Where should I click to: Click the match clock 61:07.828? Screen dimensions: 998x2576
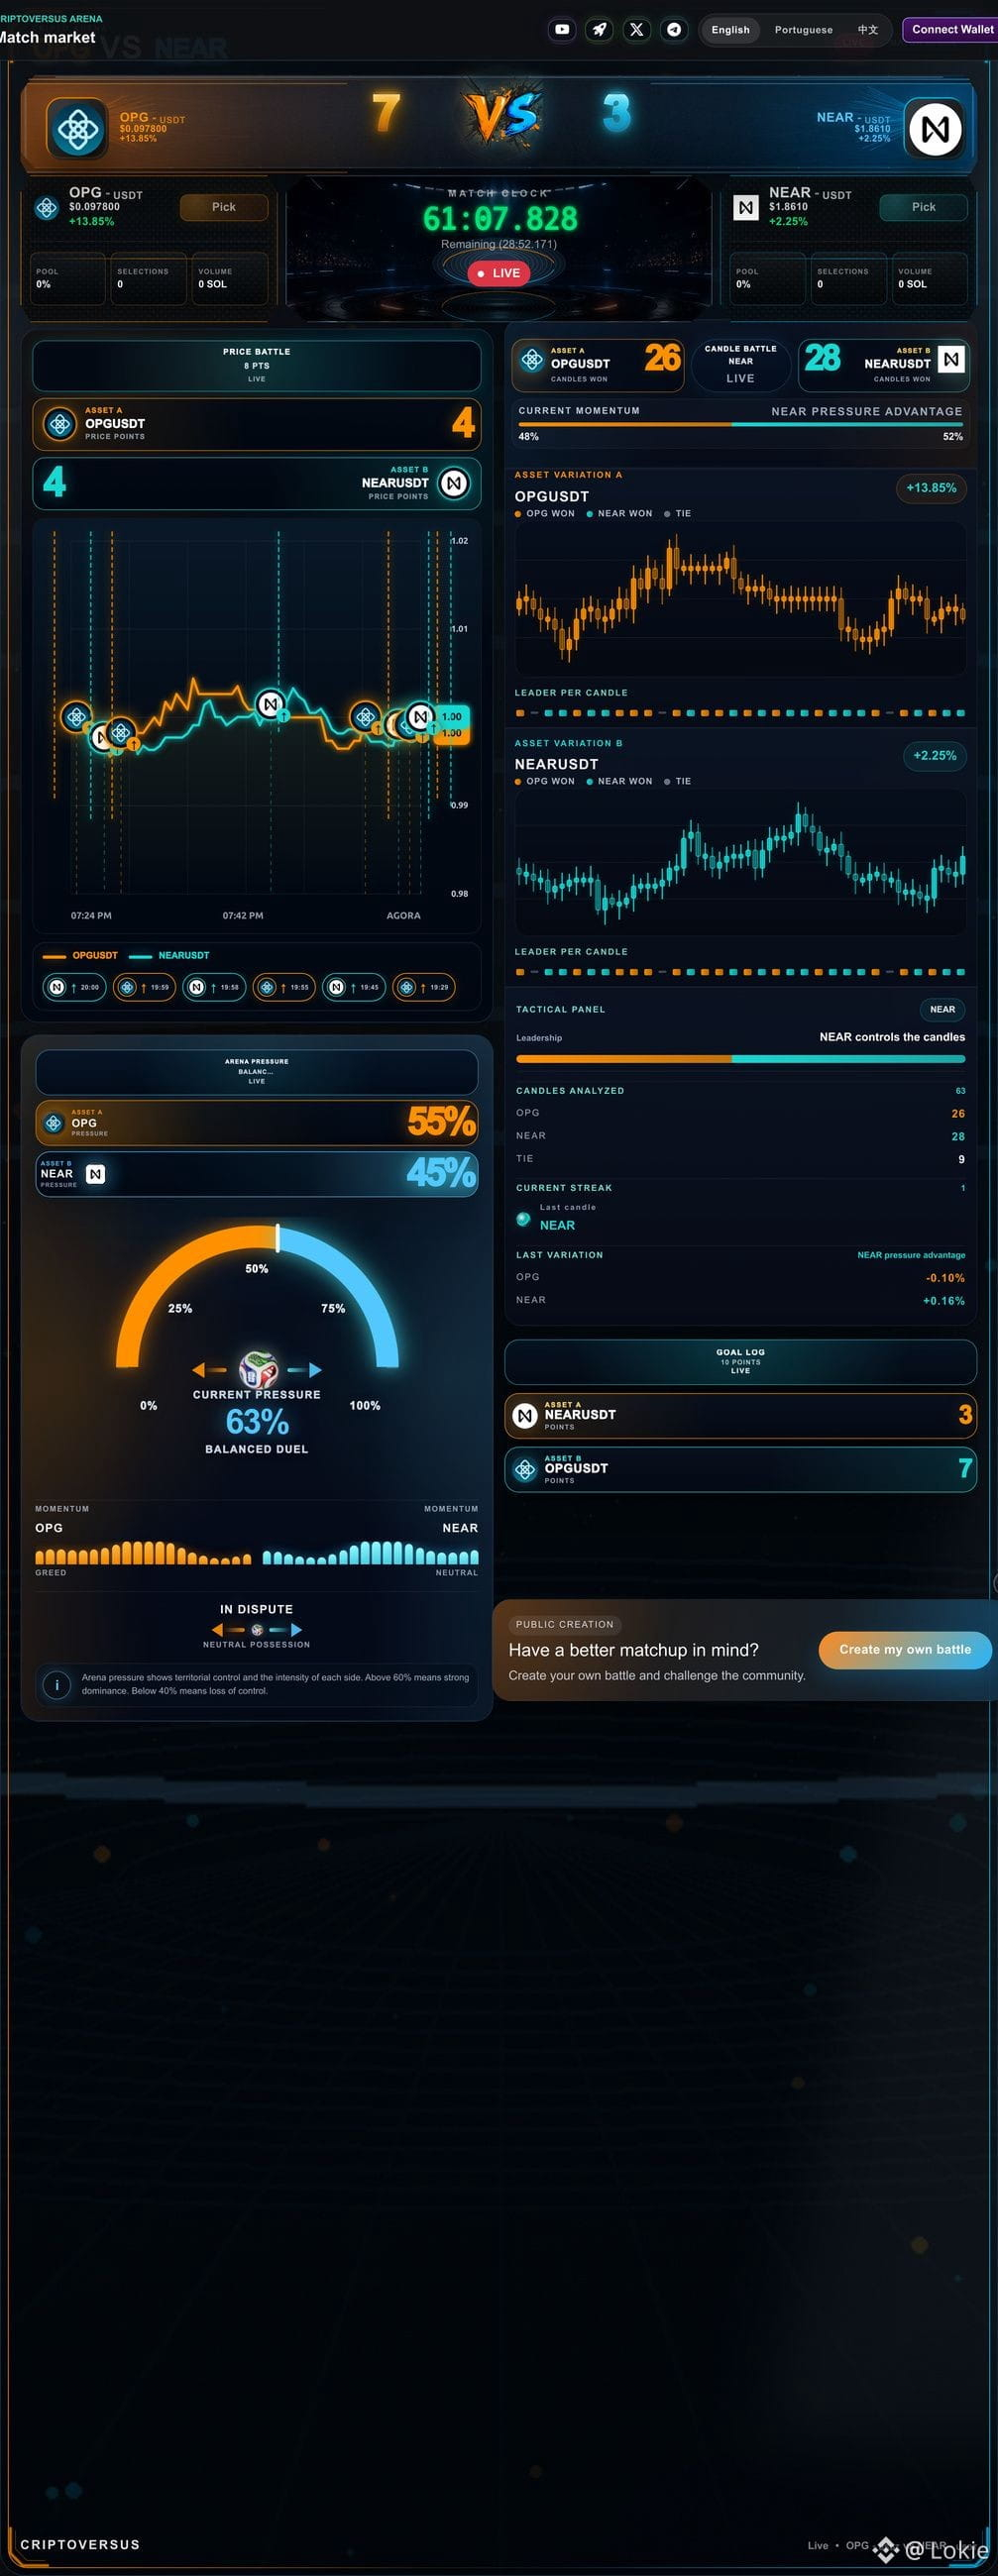click(500, 219)
